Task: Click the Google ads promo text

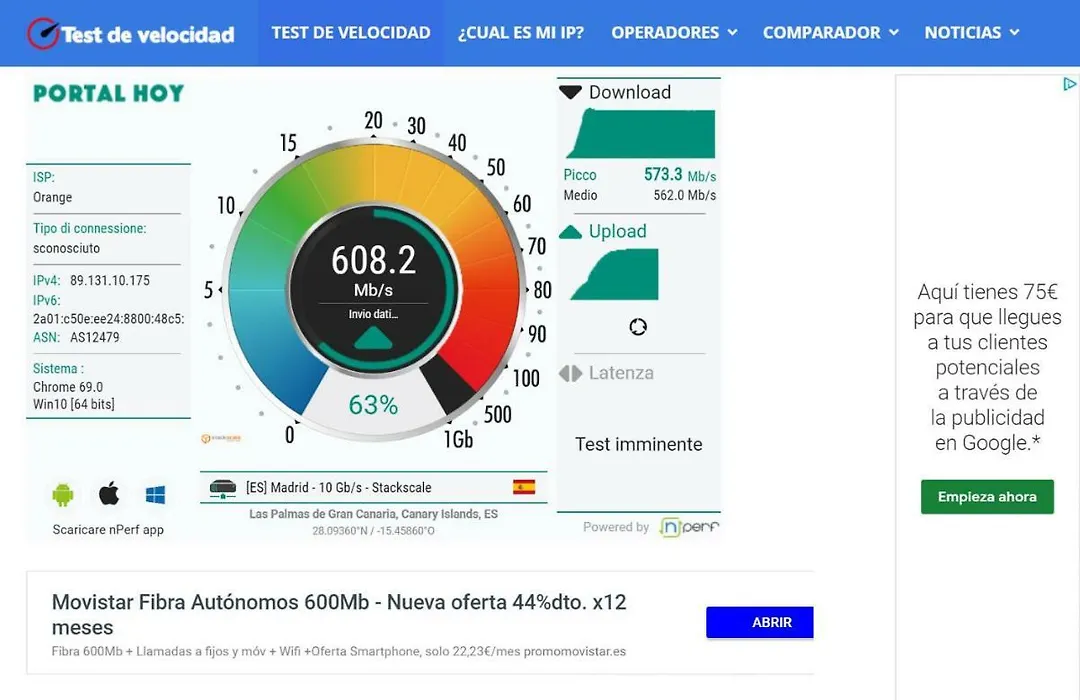Action: point(987,367)
